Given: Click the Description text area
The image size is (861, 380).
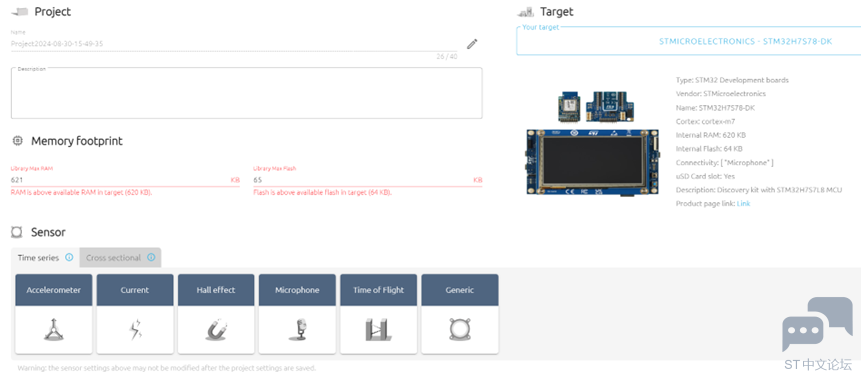Looking at the screenshot, I should point(247,93).
